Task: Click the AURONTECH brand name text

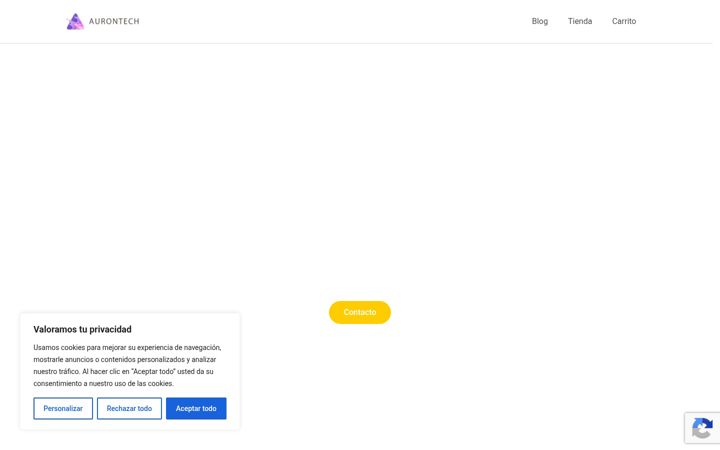Action: [x=114, y=22]
